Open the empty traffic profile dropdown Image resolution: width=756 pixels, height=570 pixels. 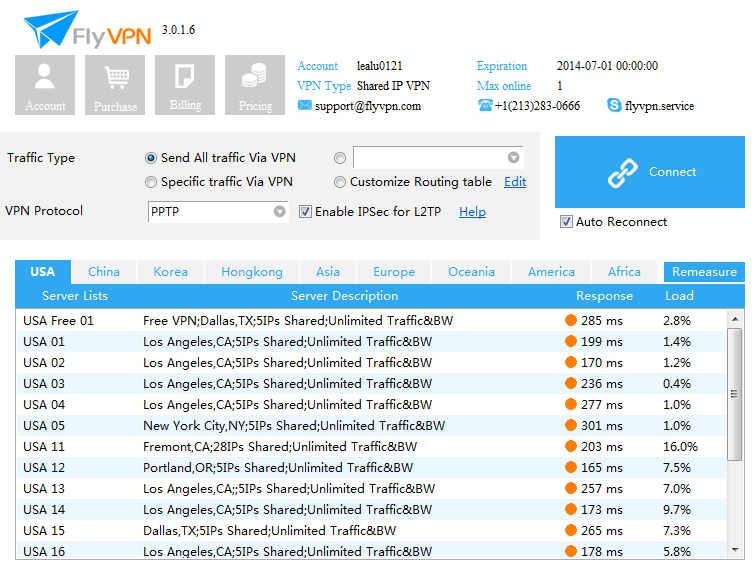click(438, 157)
